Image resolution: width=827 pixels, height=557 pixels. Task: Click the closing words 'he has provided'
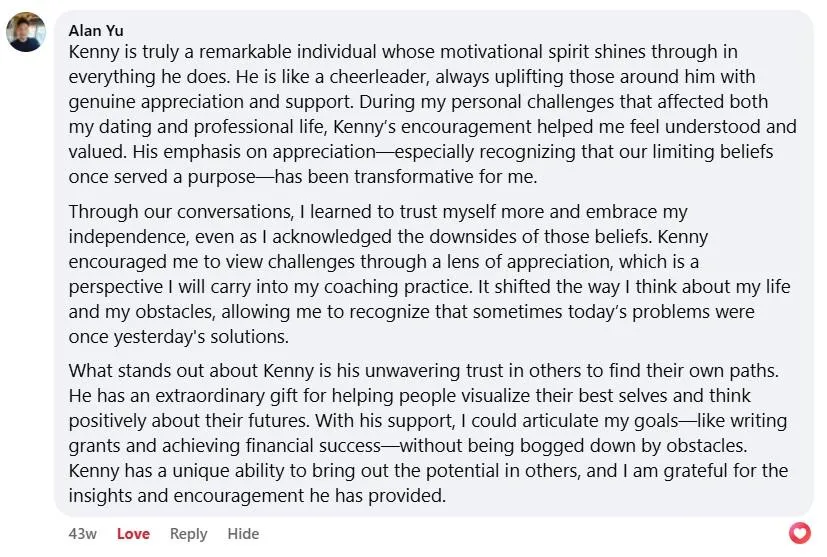pyautogui.click(x=378, y=496)
